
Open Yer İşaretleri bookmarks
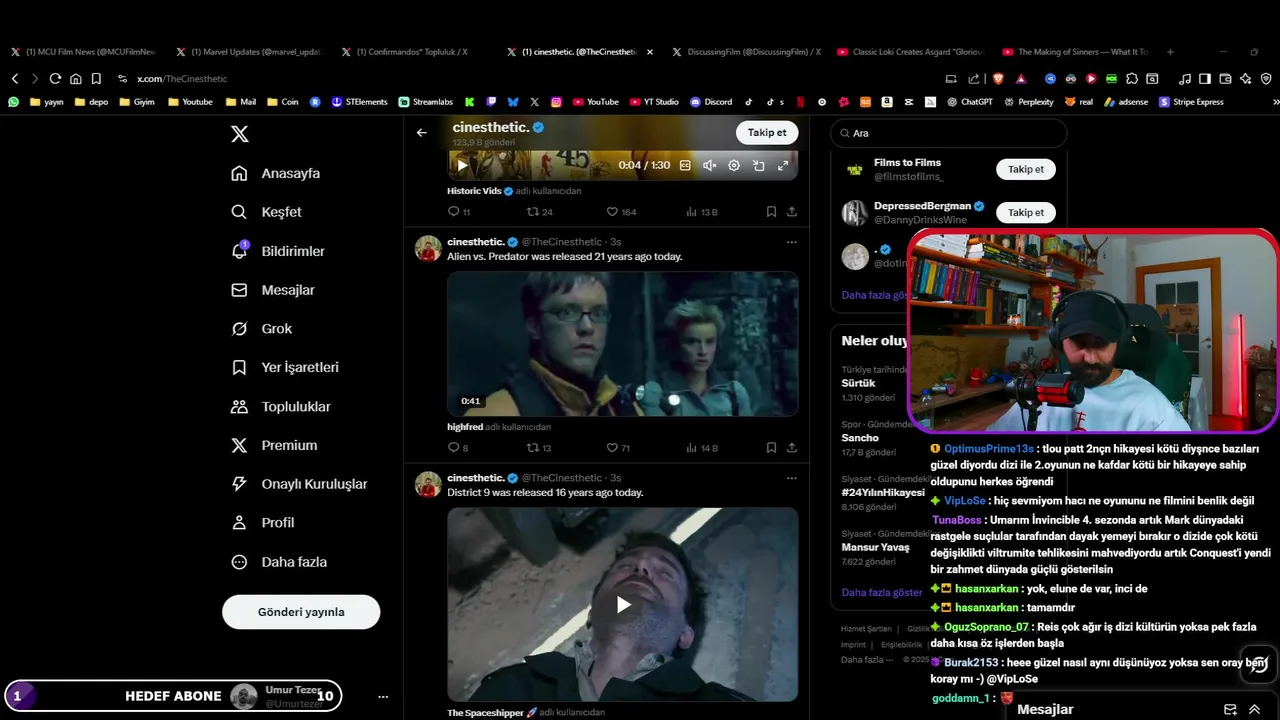[285, 367]
